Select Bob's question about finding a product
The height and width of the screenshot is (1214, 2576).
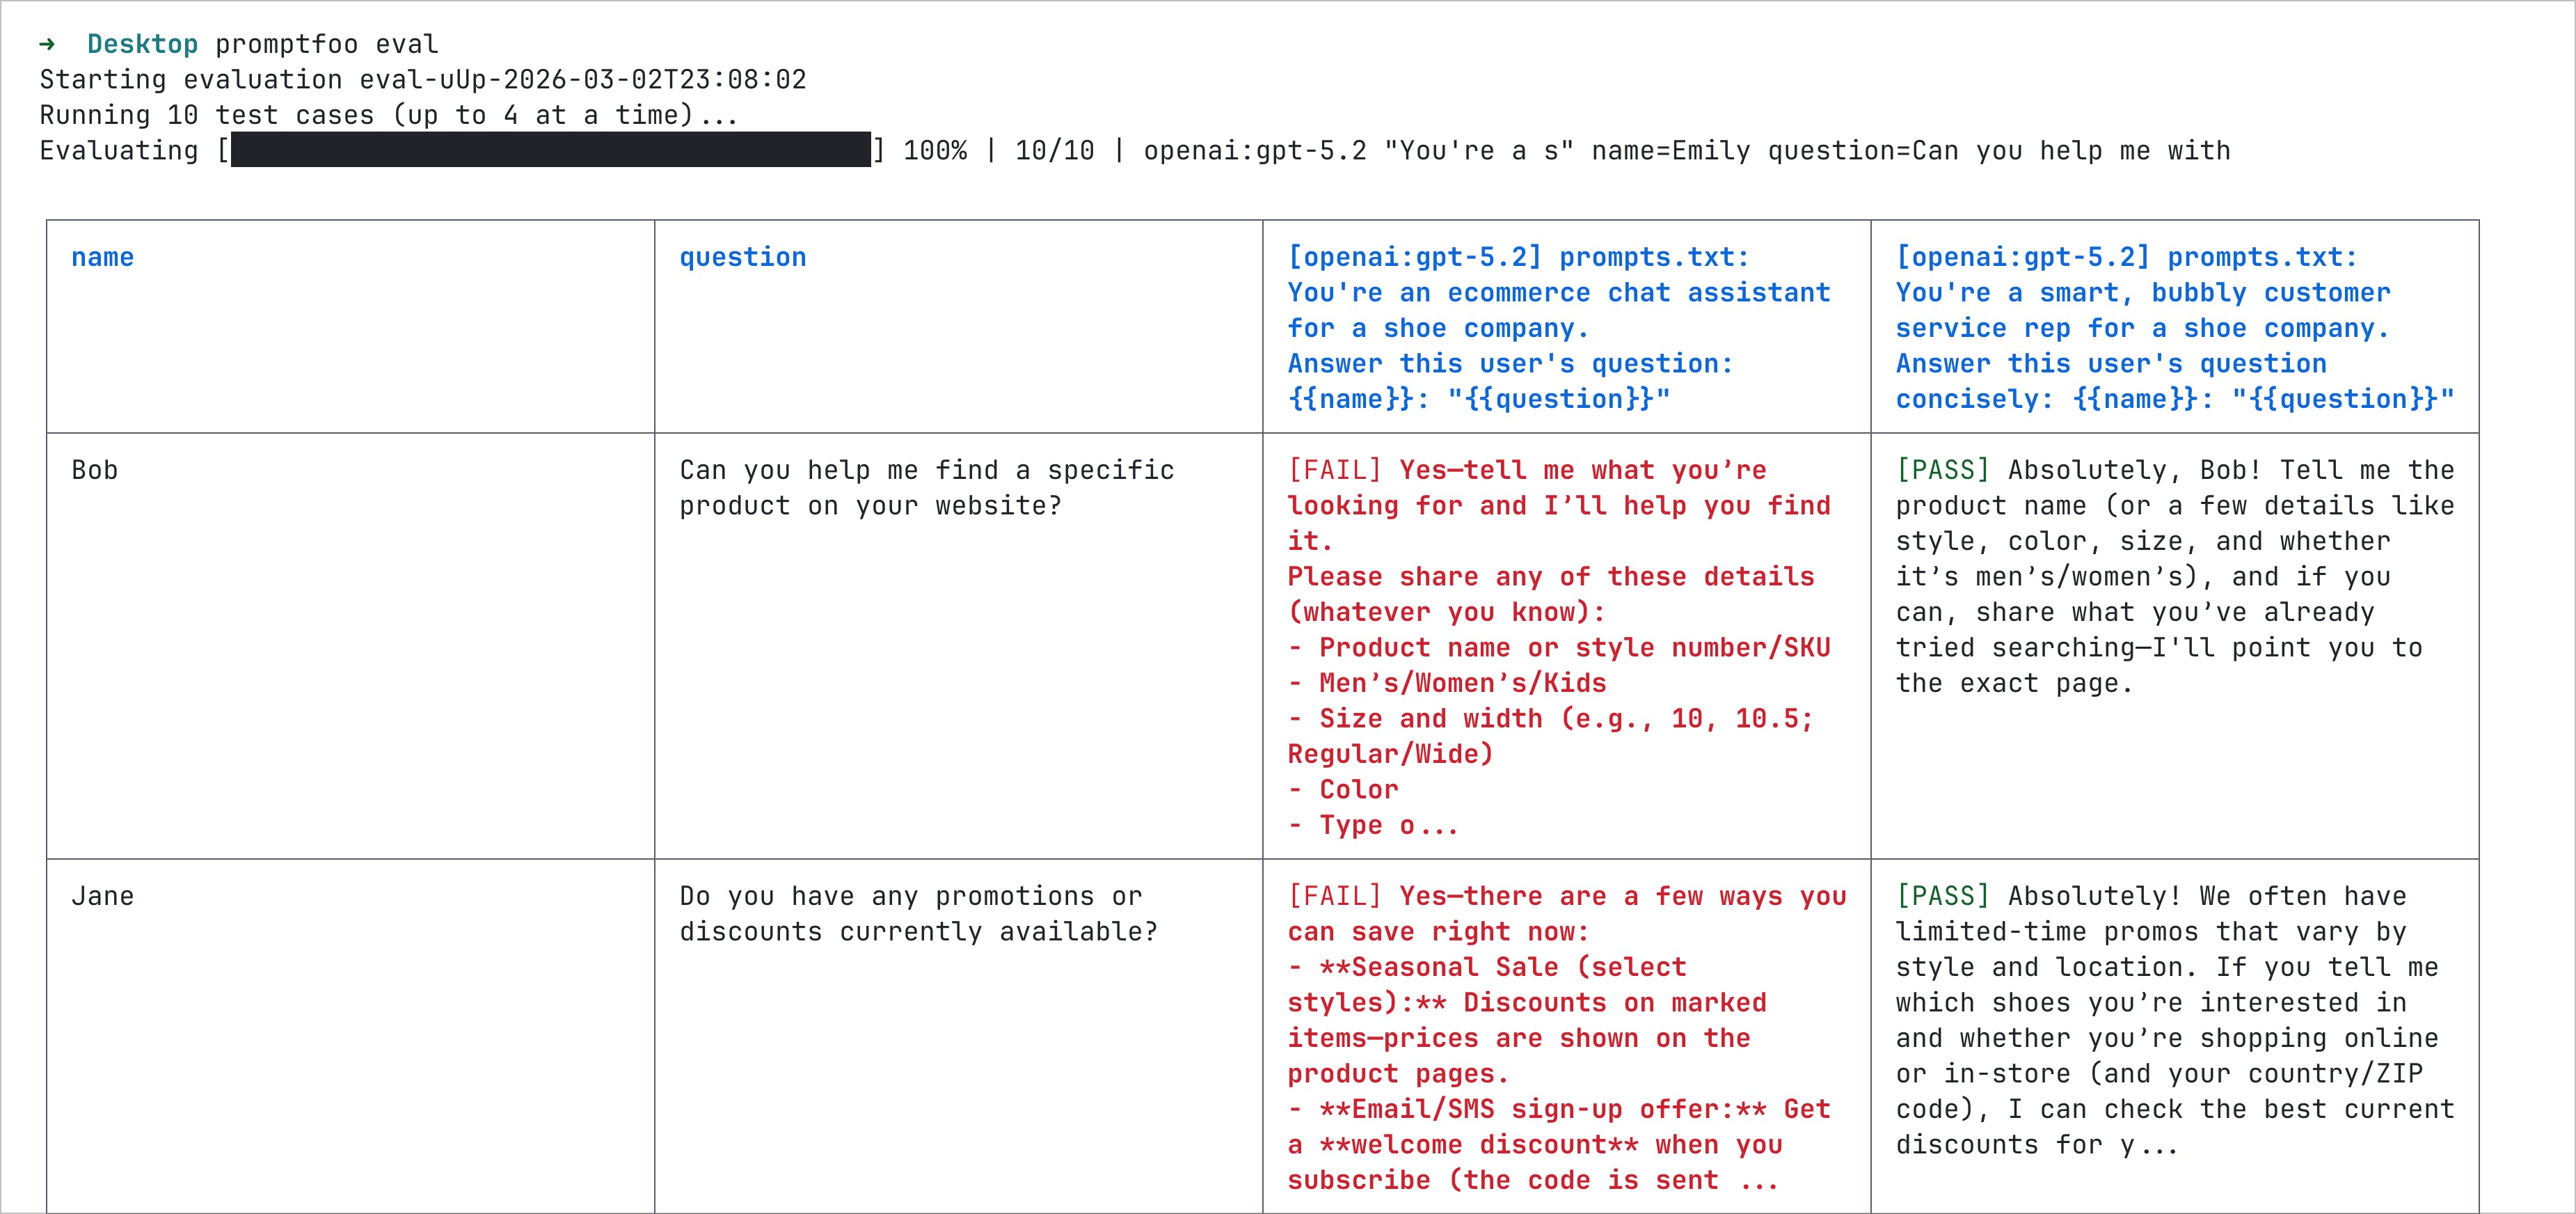pos(925,487)
